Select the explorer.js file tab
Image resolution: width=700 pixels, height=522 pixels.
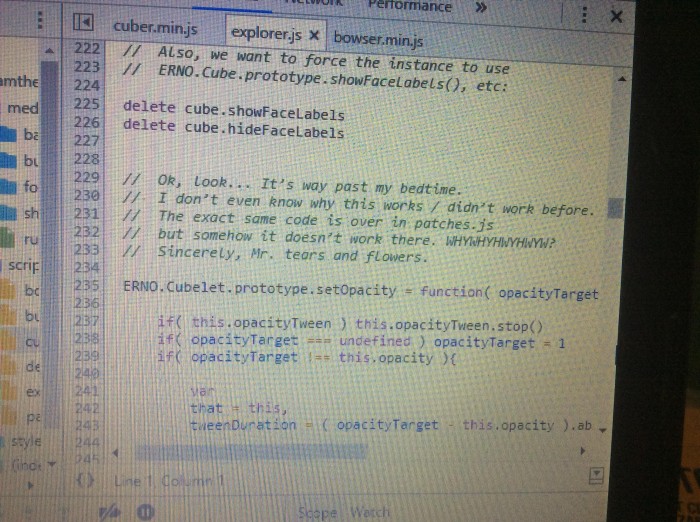tap(266, 33)
